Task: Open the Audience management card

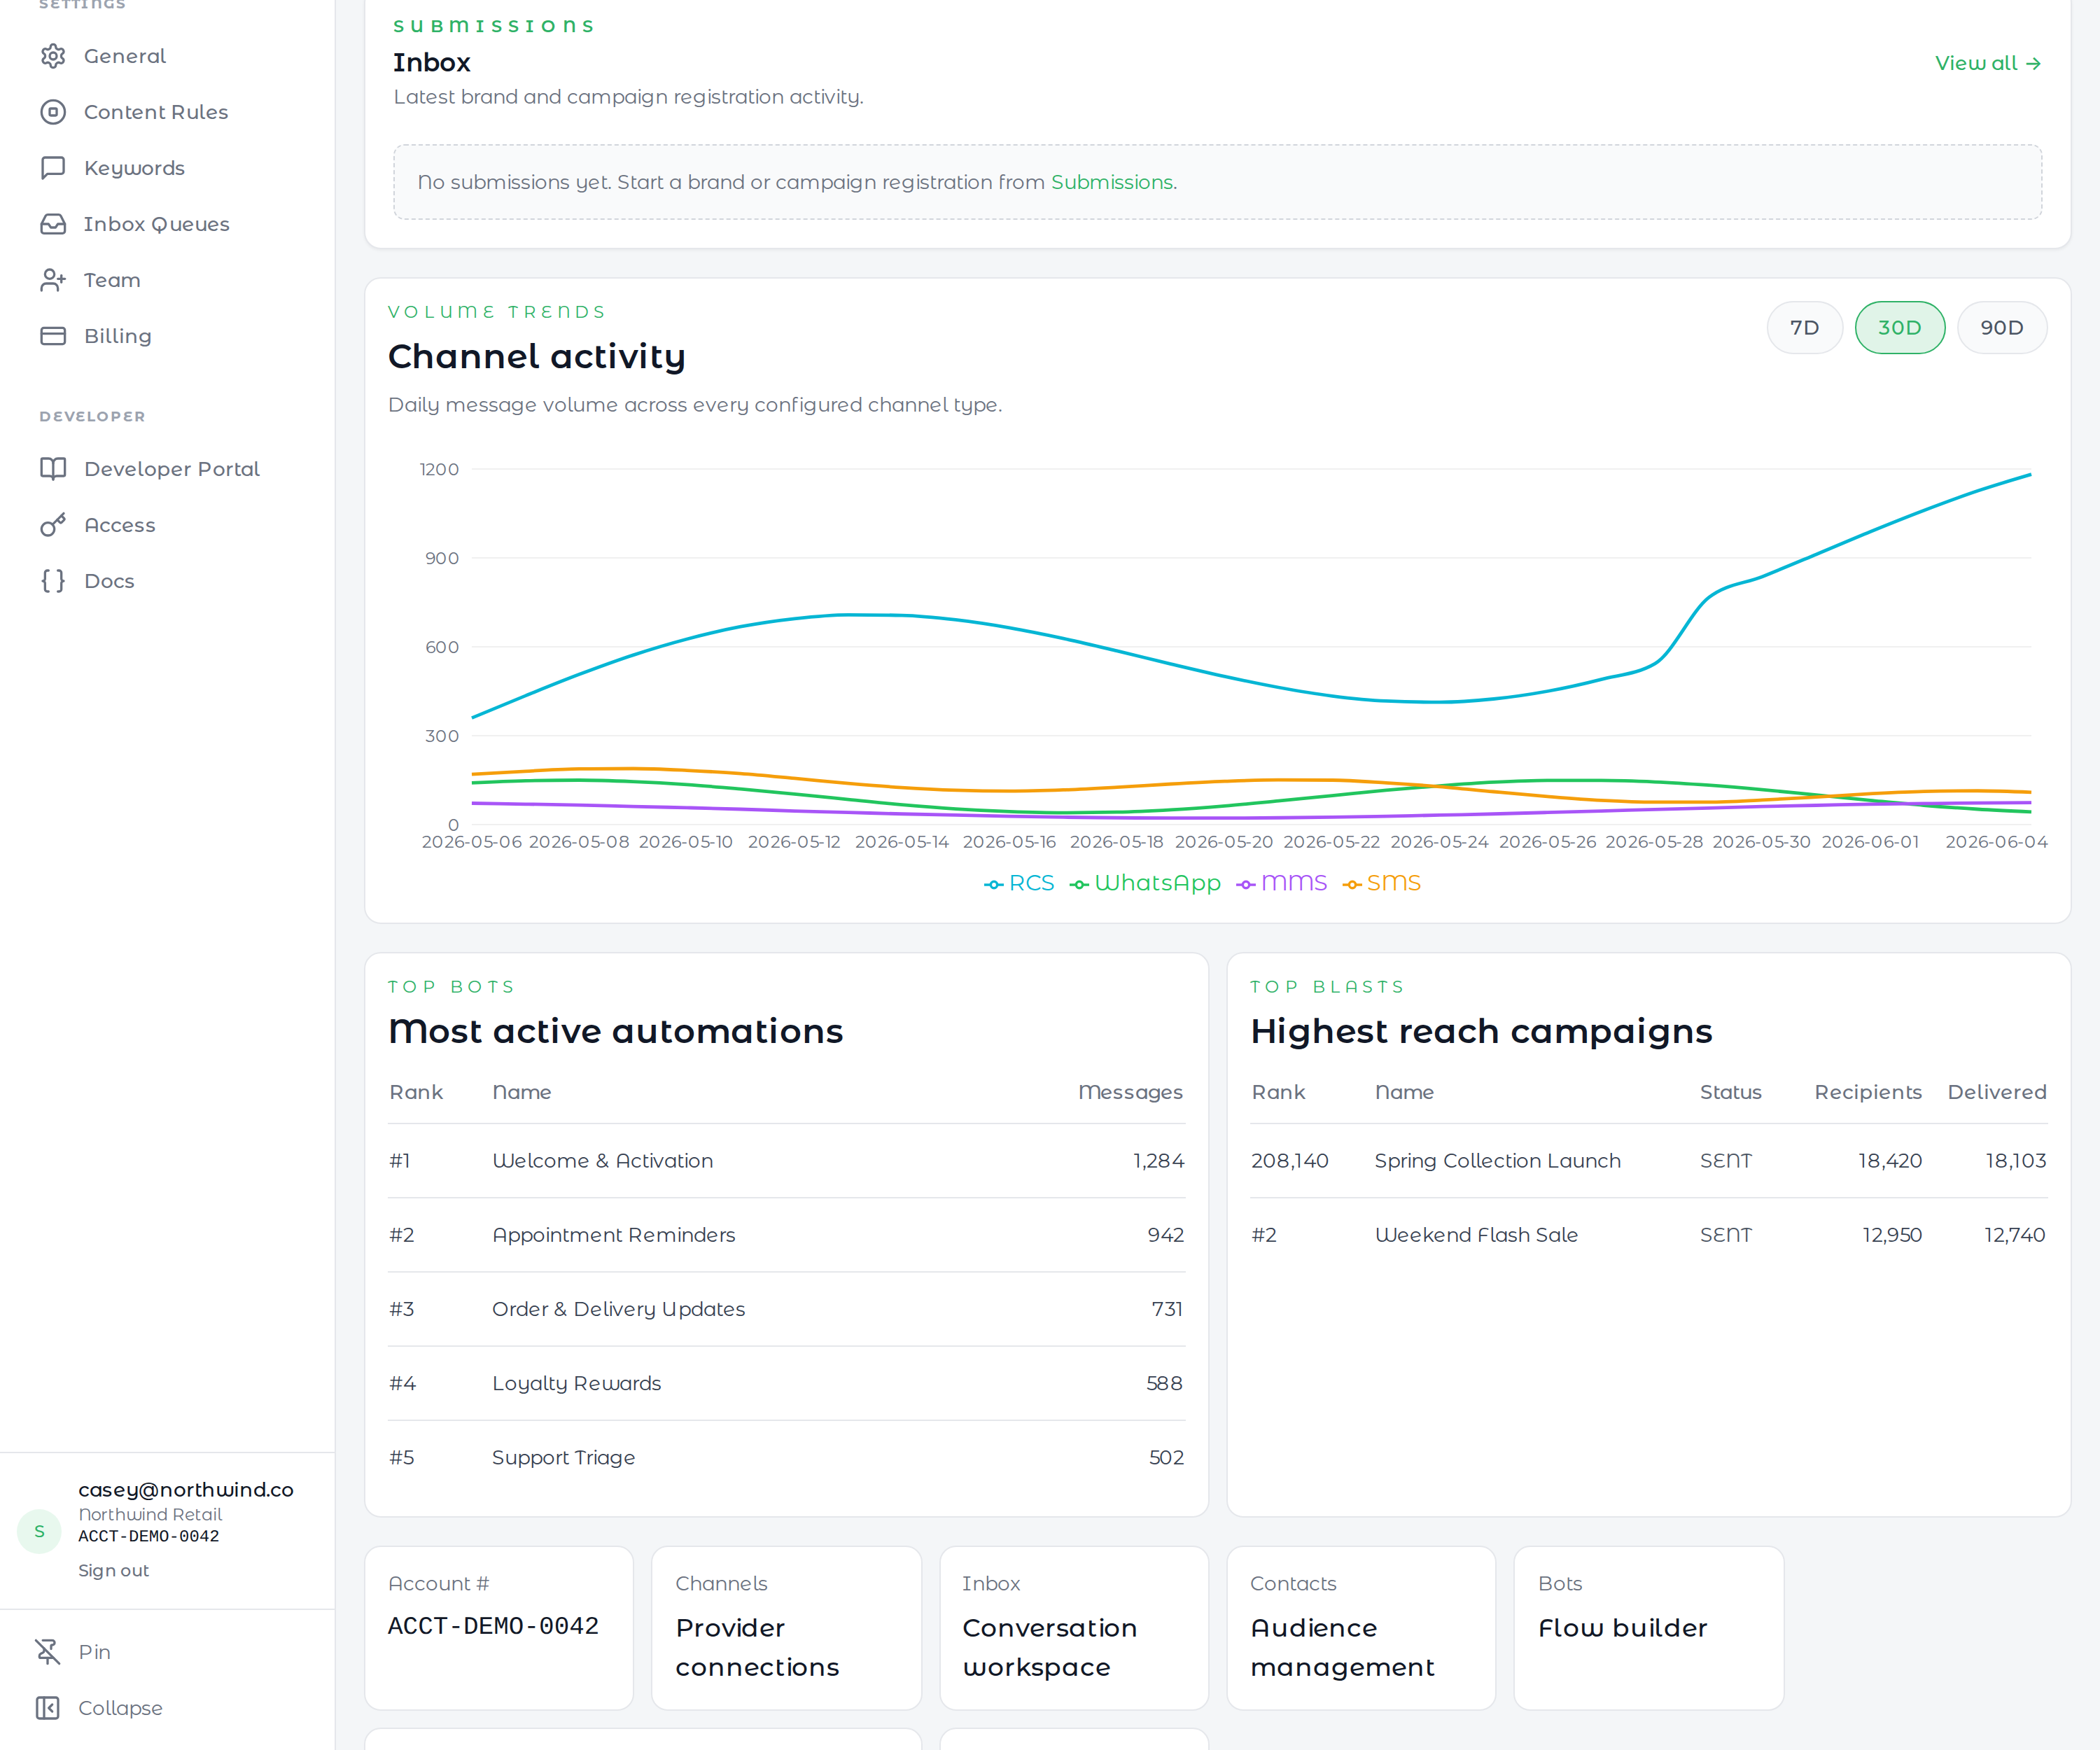Action: click(x=1361, y=1628)
